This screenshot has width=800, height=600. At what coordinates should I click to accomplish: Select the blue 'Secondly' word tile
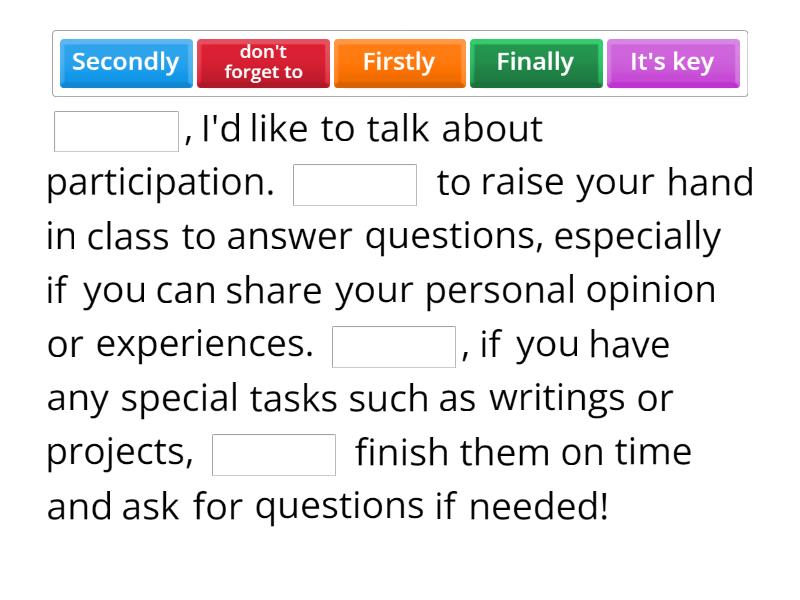(125, 62)
